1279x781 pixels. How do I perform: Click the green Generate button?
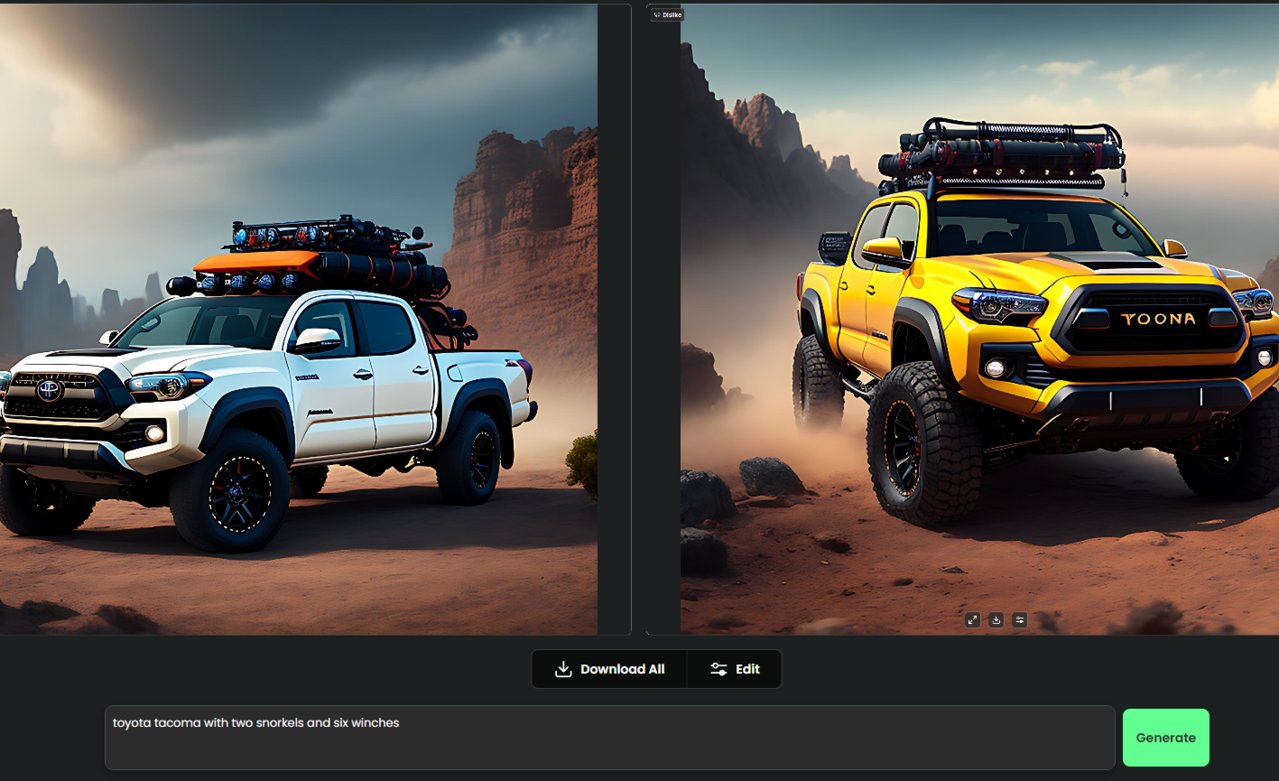(x=1165, y=738)
